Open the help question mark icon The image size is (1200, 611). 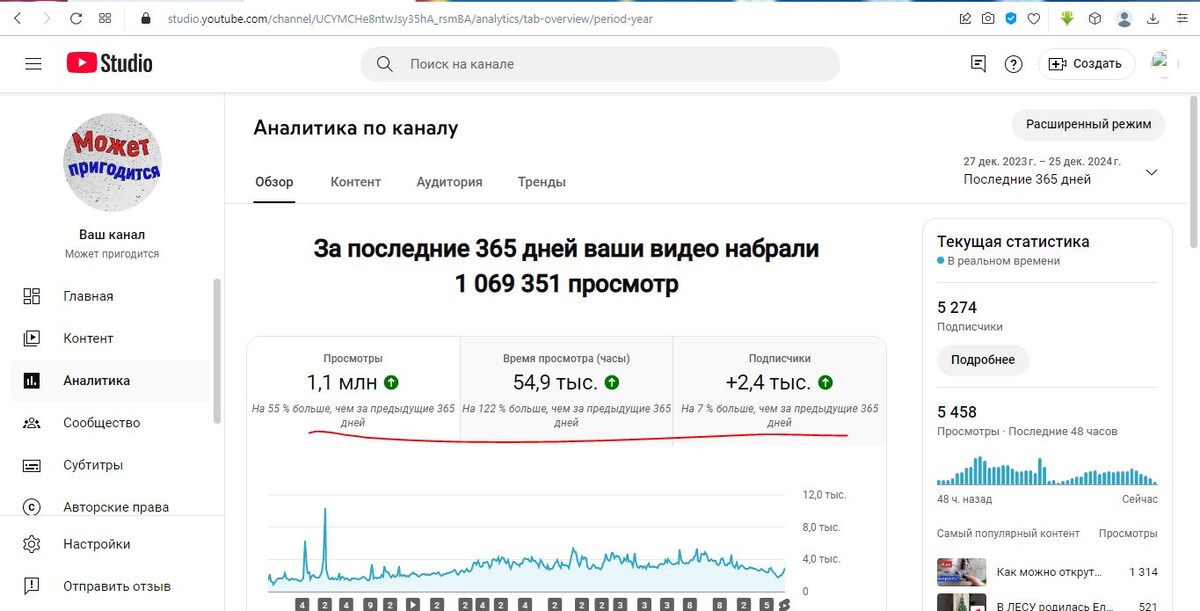[x=1013, y=63]
